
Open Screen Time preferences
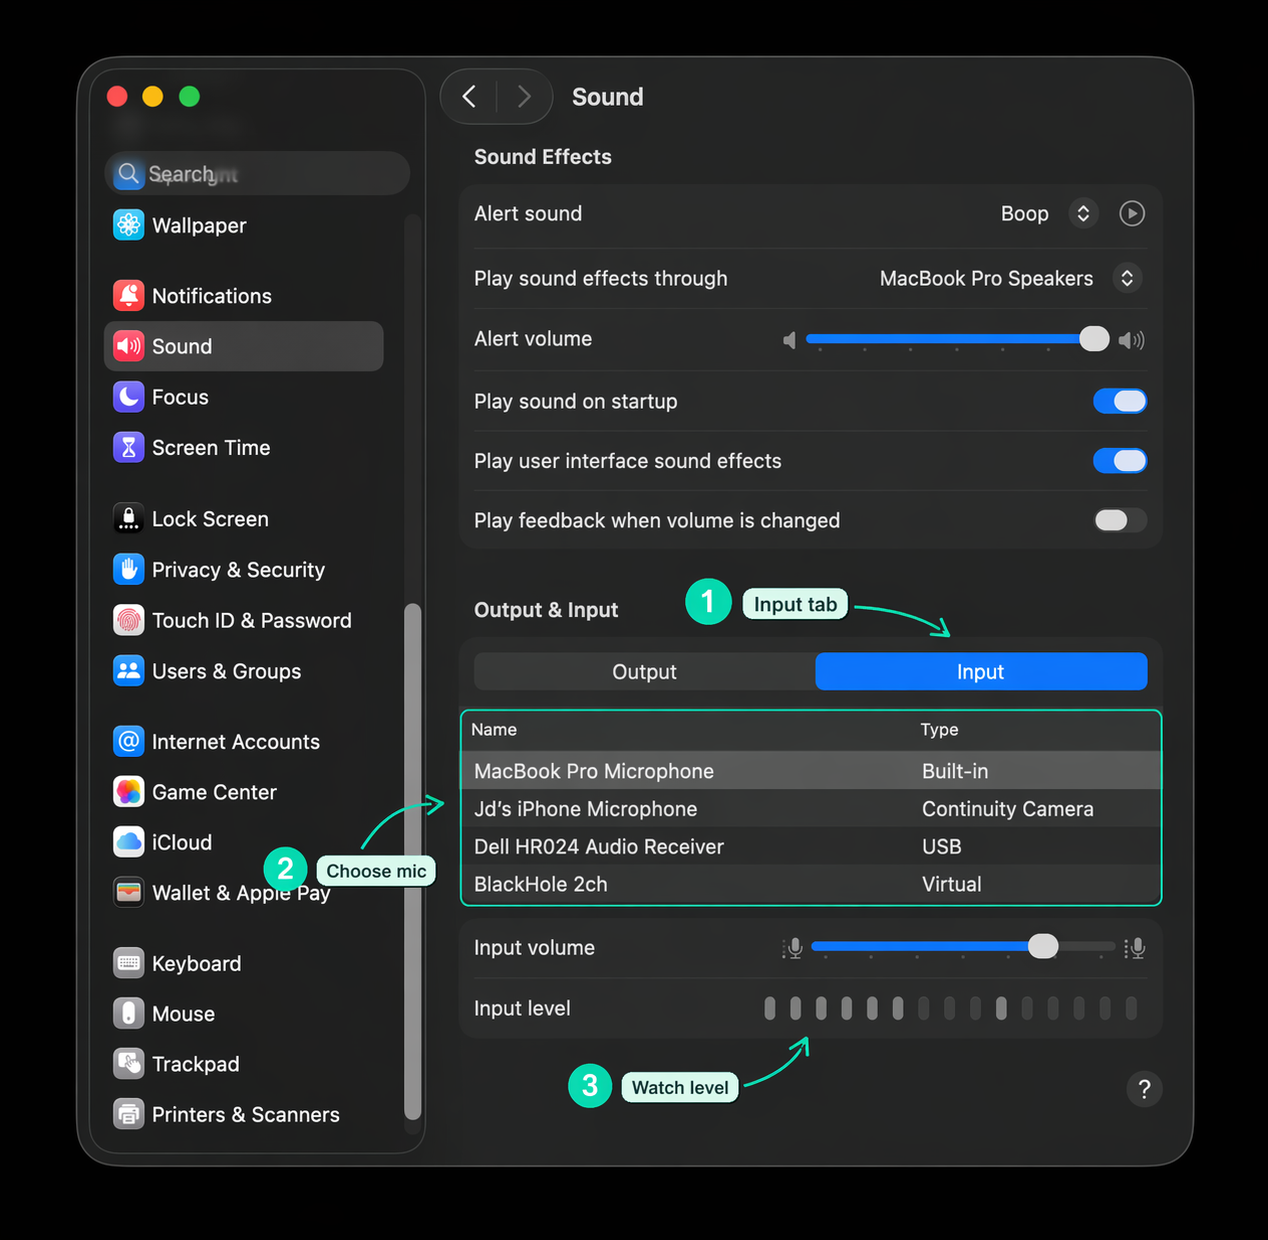[x=129, y=447]
